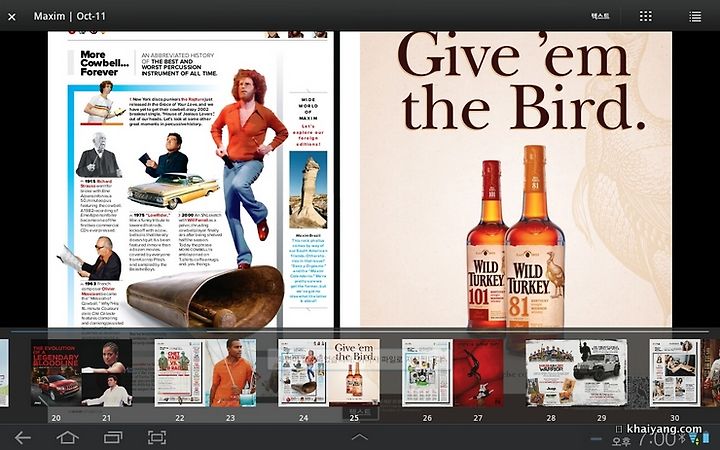This screenshot has height=450, width=720.
Task: Open the table of contents list icon
Action: pyautogui.click(x=695, y=17)
